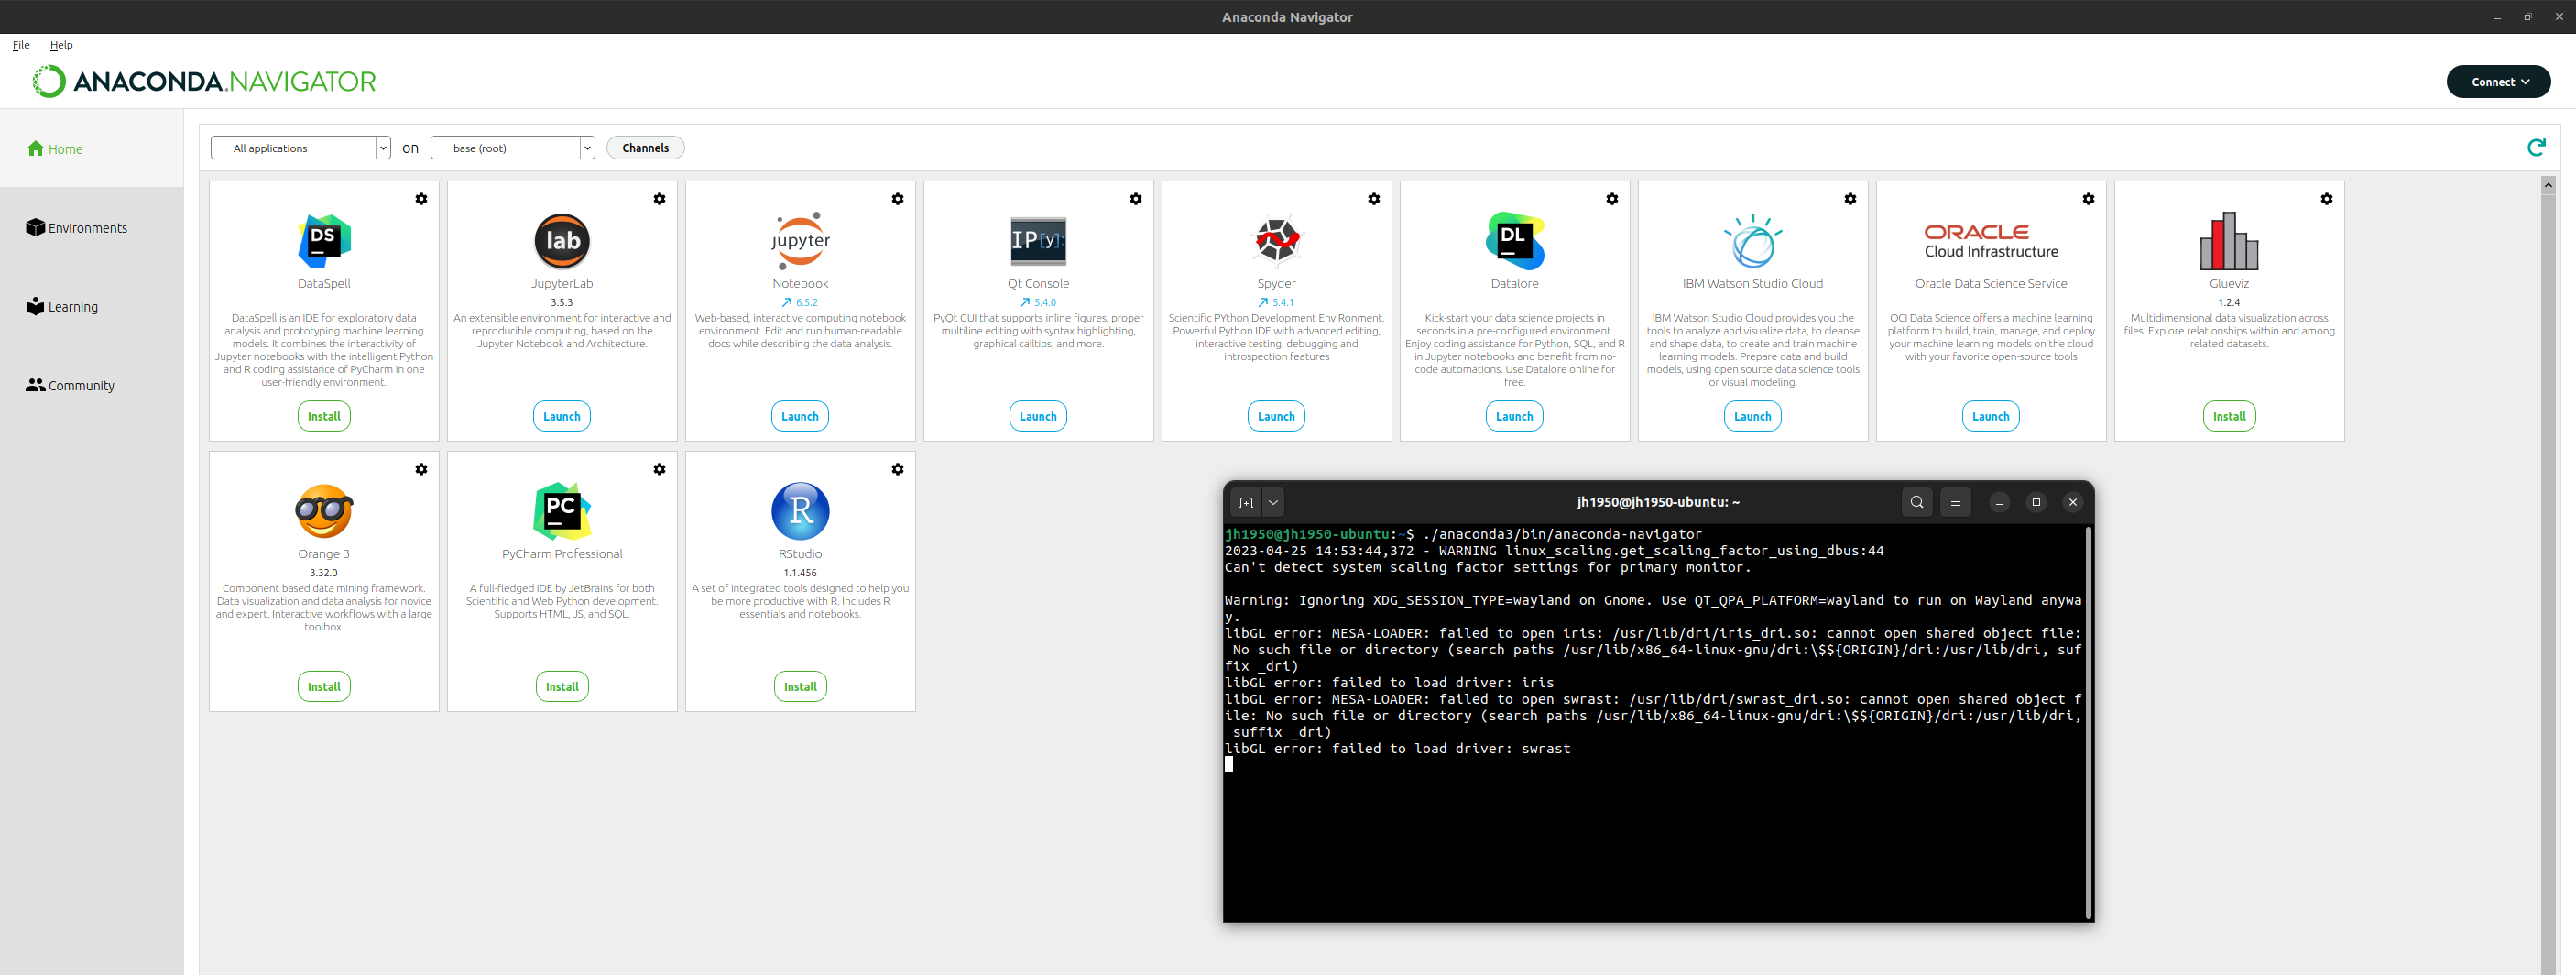The height and width of the screenshot is (975, 2576).
Task: Click the Jupyter Notebook logo
Action: (x=800, y=241)
